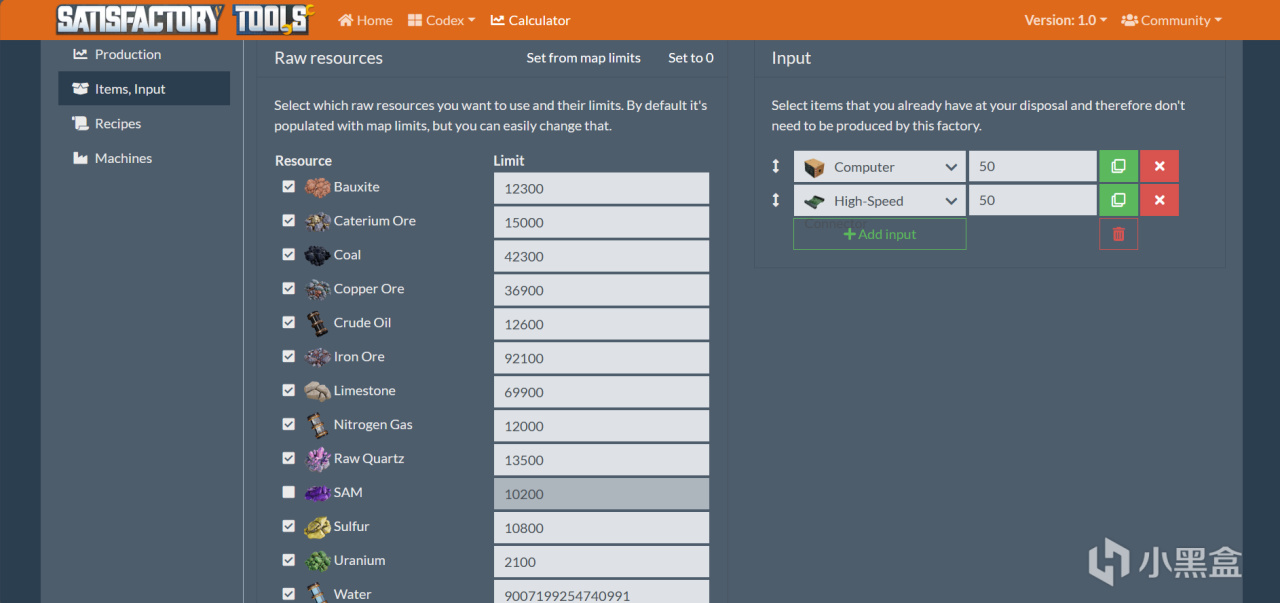
Task: Click the Bauxite limit field
Action: point(601,188)
